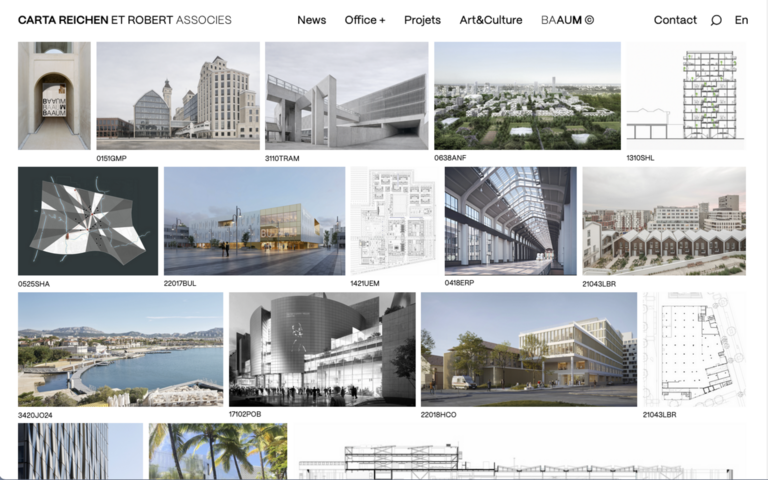Click the 22018HCO project caption

click(438, 414)
